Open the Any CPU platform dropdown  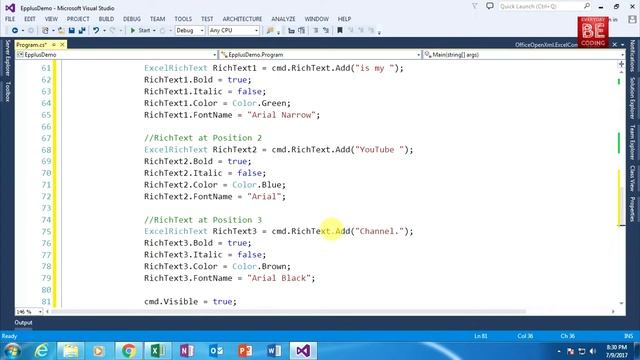233,31
